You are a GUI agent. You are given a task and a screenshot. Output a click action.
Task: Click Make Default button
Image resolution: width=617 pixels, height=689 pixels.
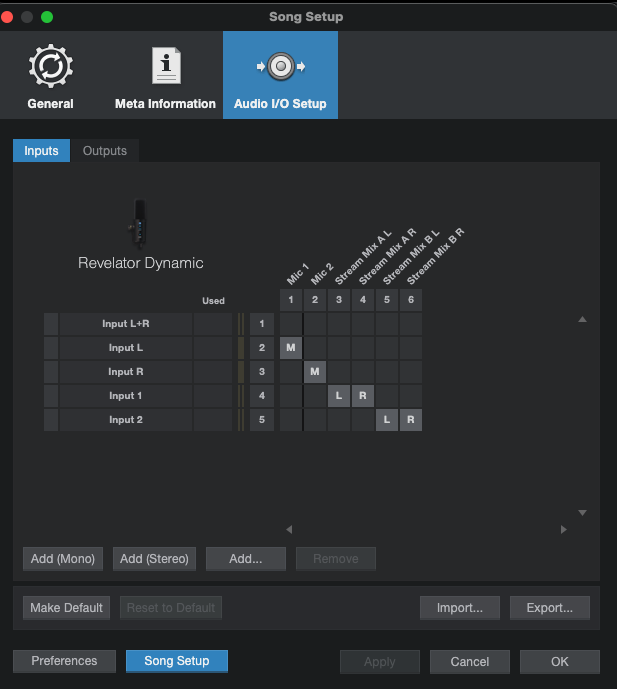pos(66,608)
